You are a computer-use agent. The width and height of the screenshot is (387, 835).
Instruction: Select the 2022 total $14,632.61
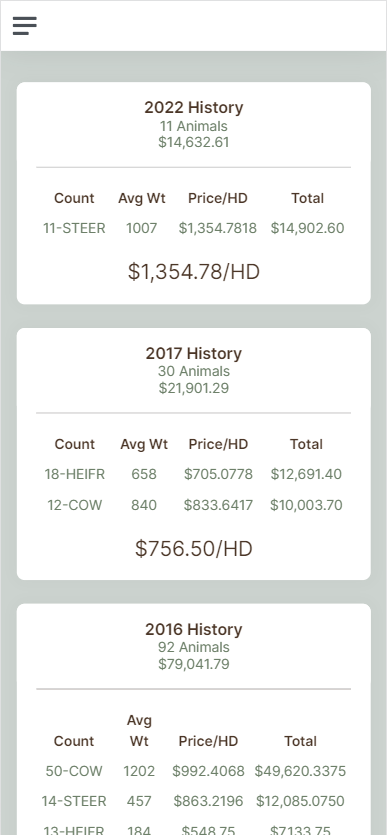[194, 142]
